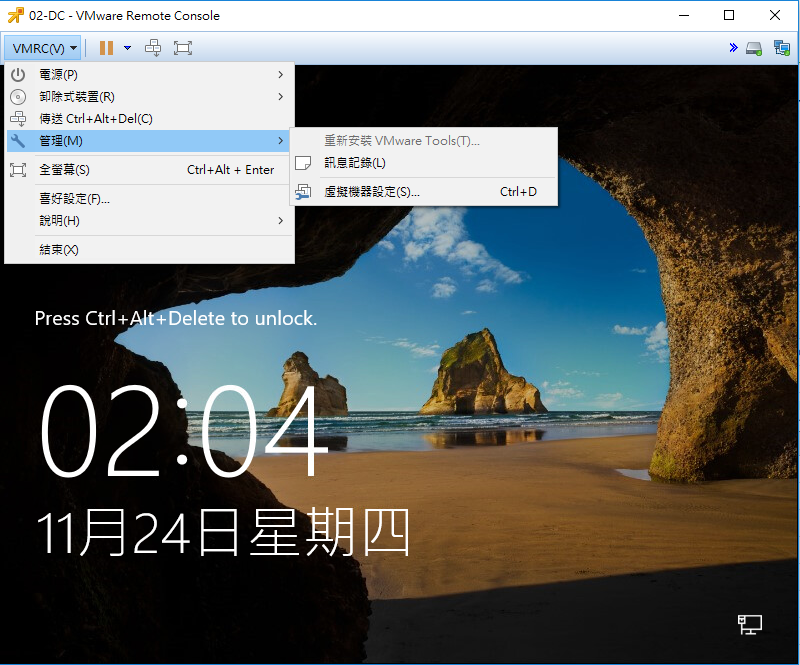Click the suspend/pause VM toolbar icon

104,47
